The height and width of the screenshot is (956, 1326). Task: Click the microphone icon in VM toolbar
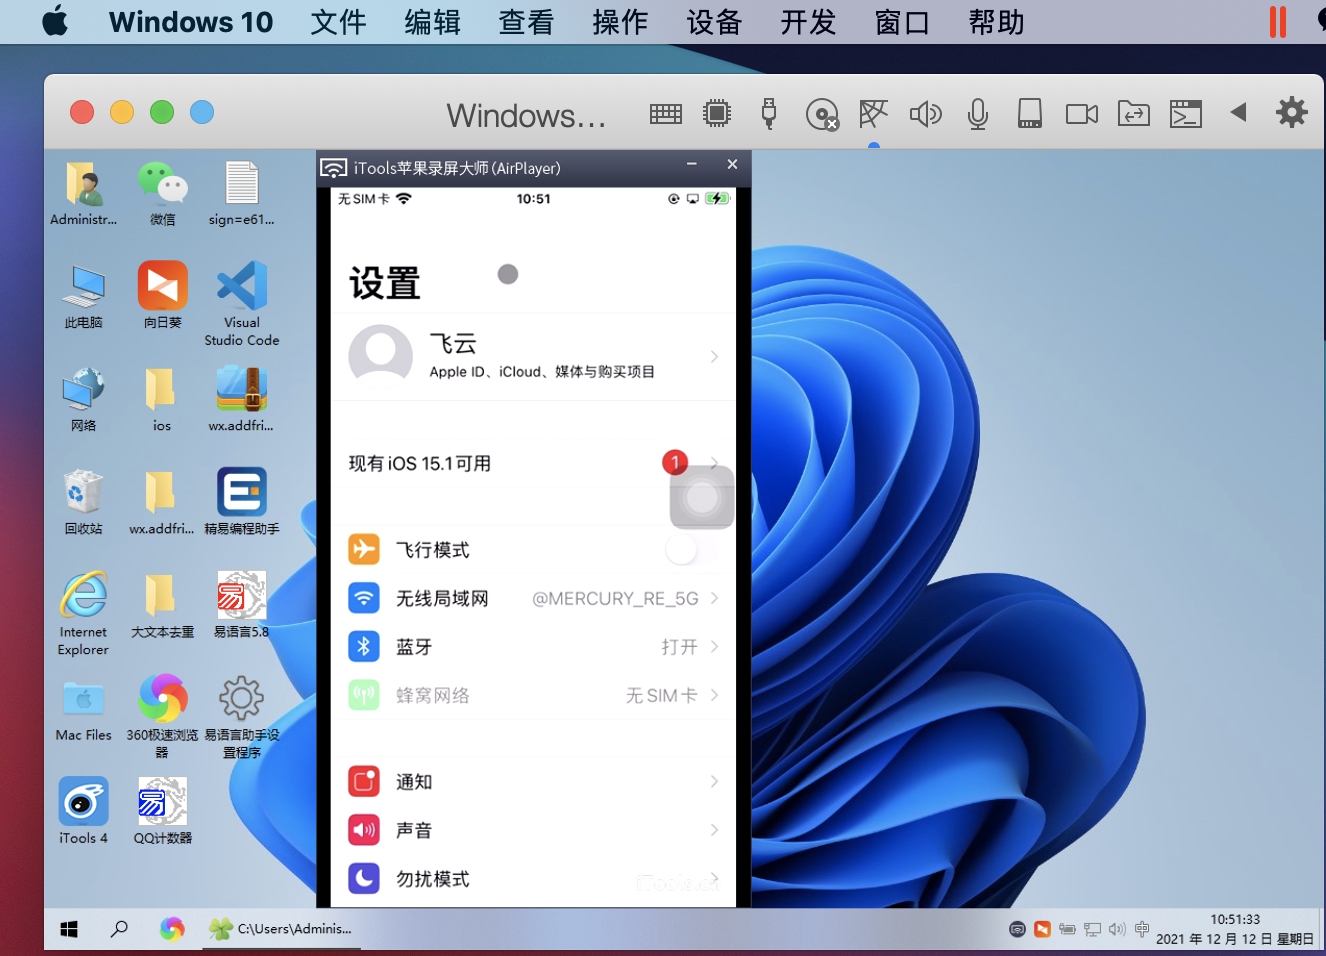point(977,114)
